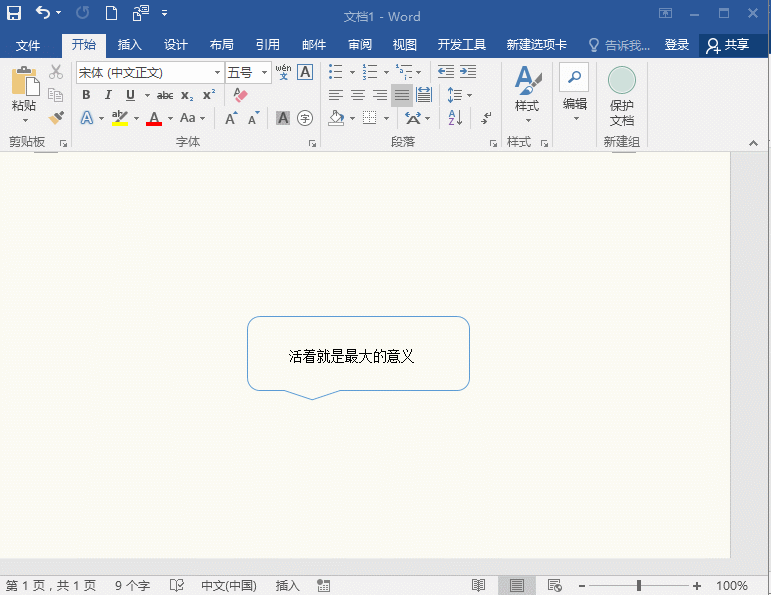771x595 pixels.
Task: Click the Clear Formatting eraser icon
Action: click(x=240, y=95)
